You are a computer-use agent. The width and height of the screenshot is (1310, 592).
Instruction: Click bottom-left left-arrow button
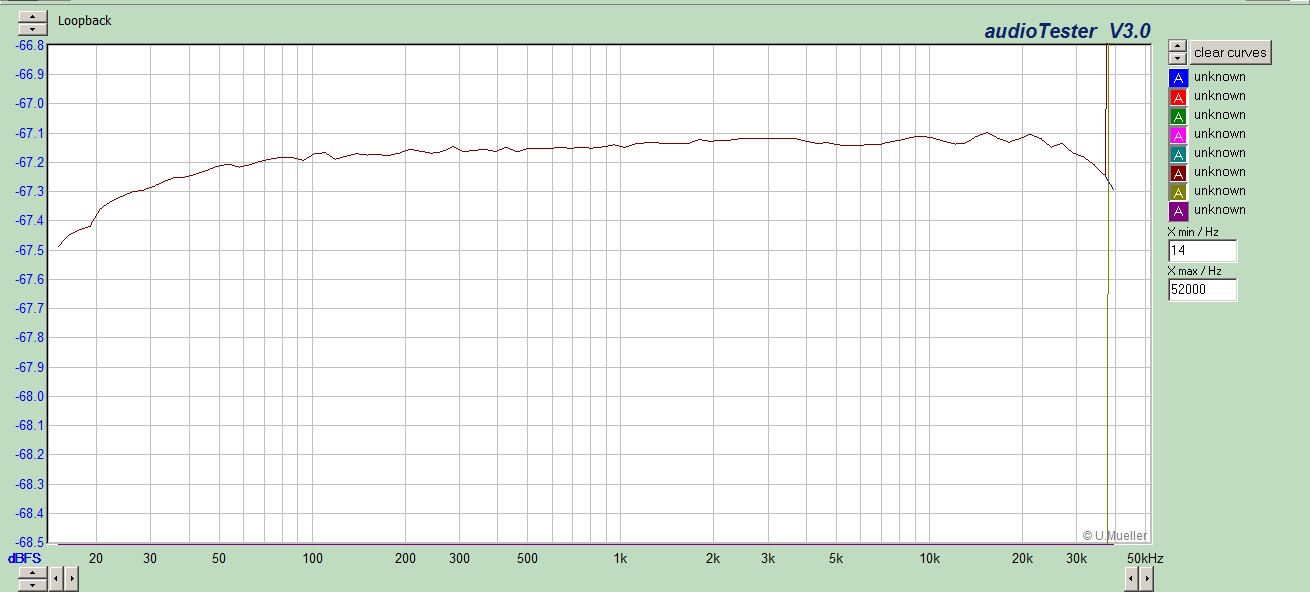pyautogui.click(x=56, y=577)
